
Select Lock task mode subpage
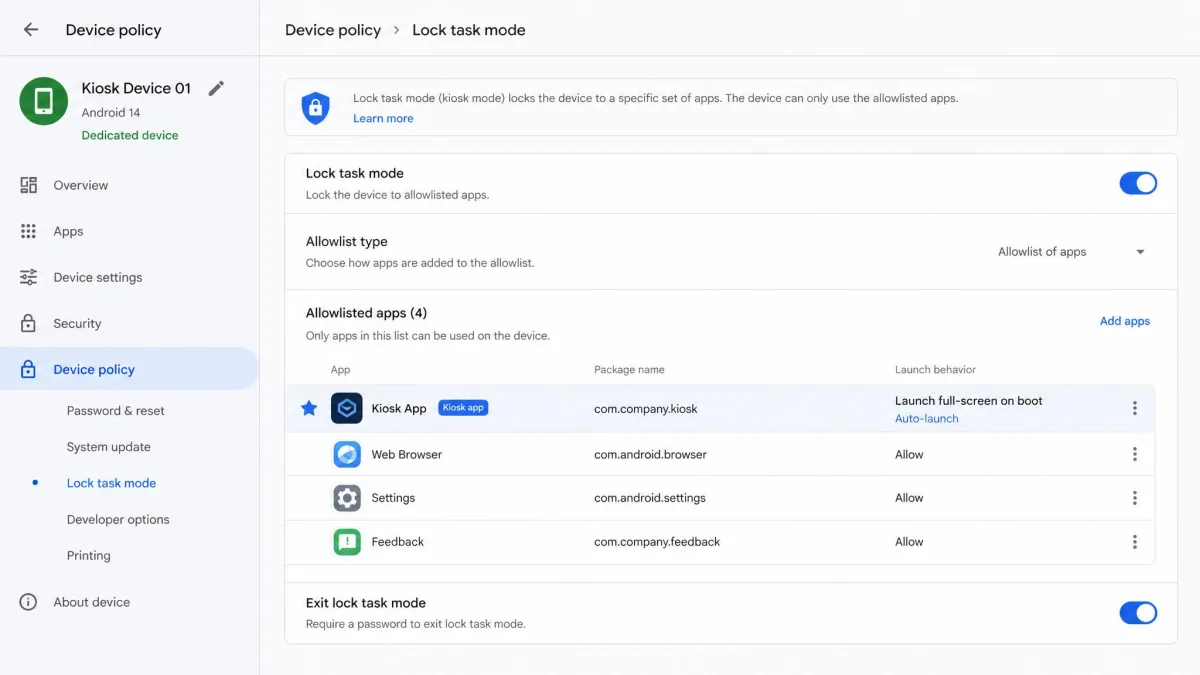tap(111, 483)
